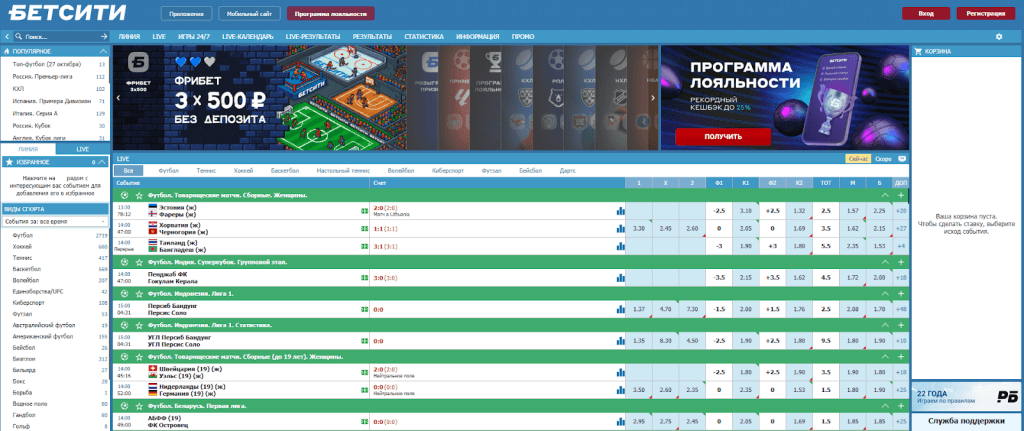Collapse Индонезия. Лига 1. Статистика group chevron
Image resolution: width=1024 pixels, height=431 pixels.
coord(886,325)
